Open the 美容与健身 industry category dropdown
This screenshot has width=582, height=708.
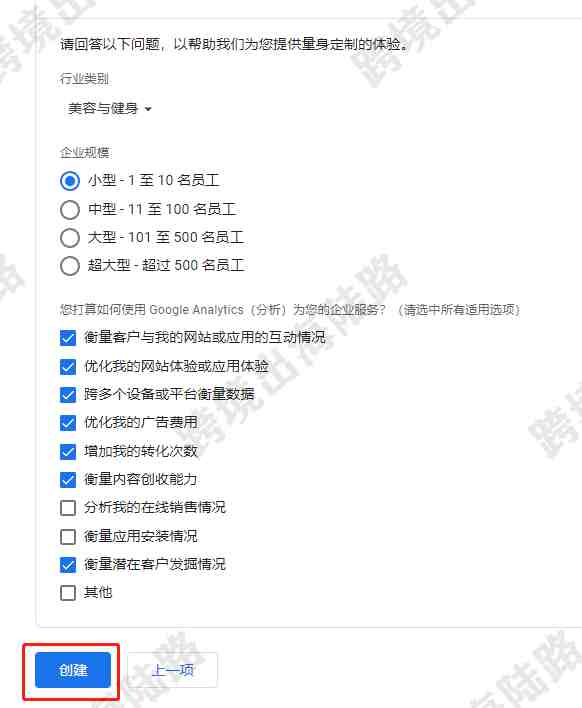(x=109, y=109)
